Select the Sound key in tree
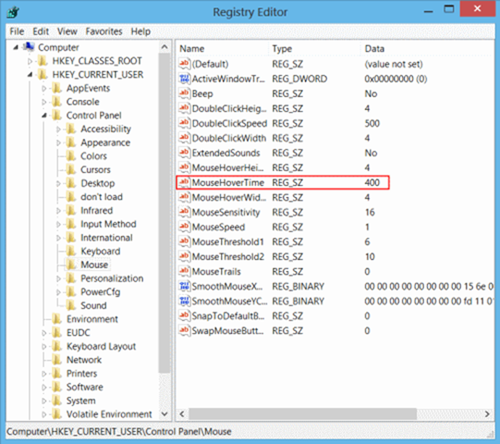The width and height of the screenshot is (500, 444). [93, 305]
